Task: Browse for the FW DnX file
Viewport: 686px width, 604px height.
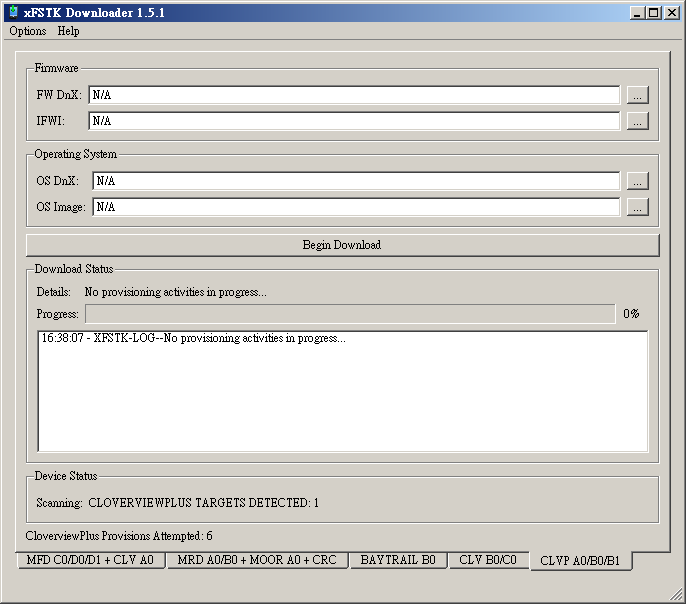Action: (x=637, y=95)
